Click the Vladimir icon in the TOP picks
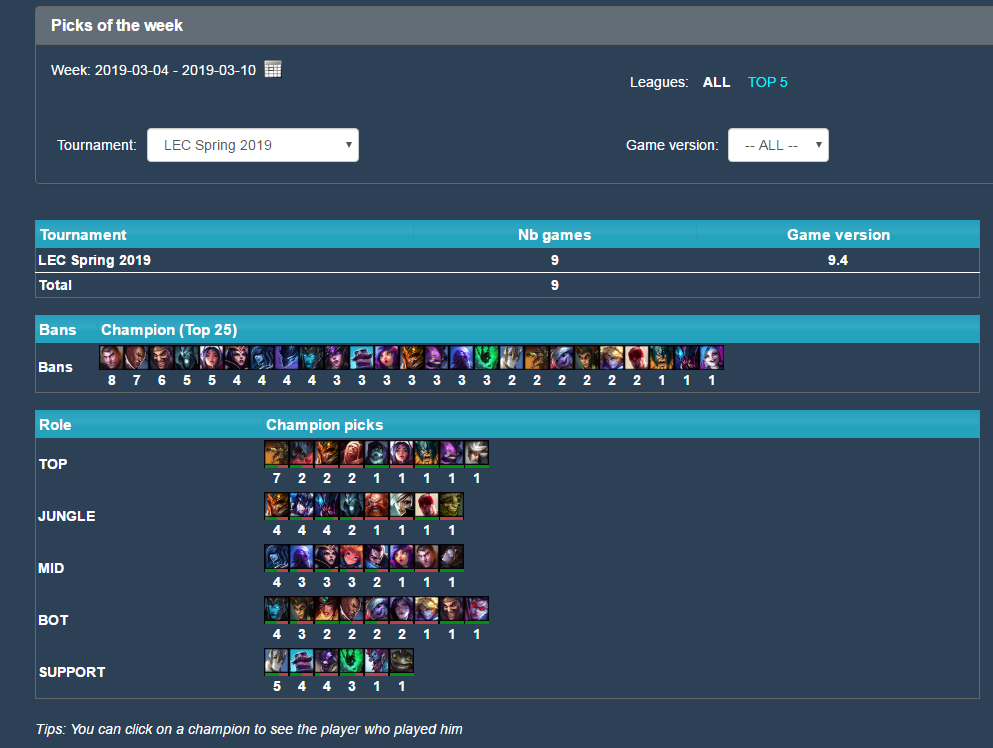 coord(351,453)
